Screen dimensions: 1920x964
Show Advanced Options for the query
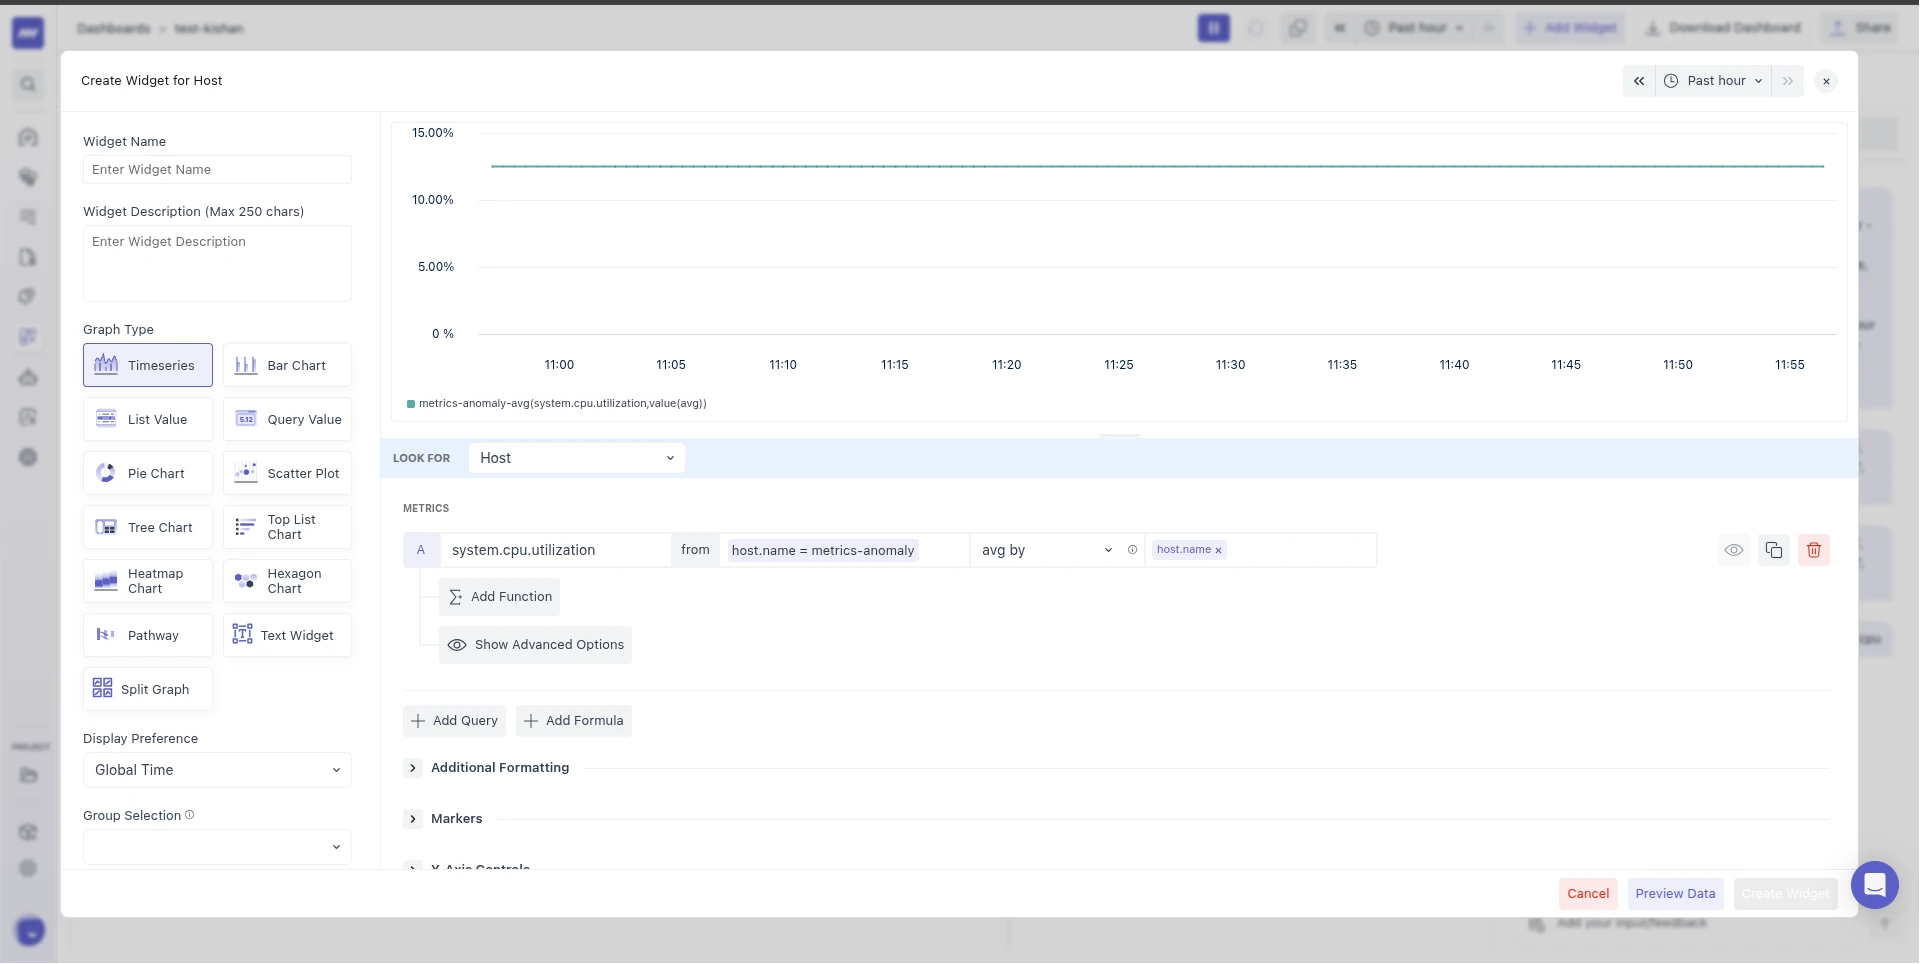pyautogui.click(x=535, y=645)
